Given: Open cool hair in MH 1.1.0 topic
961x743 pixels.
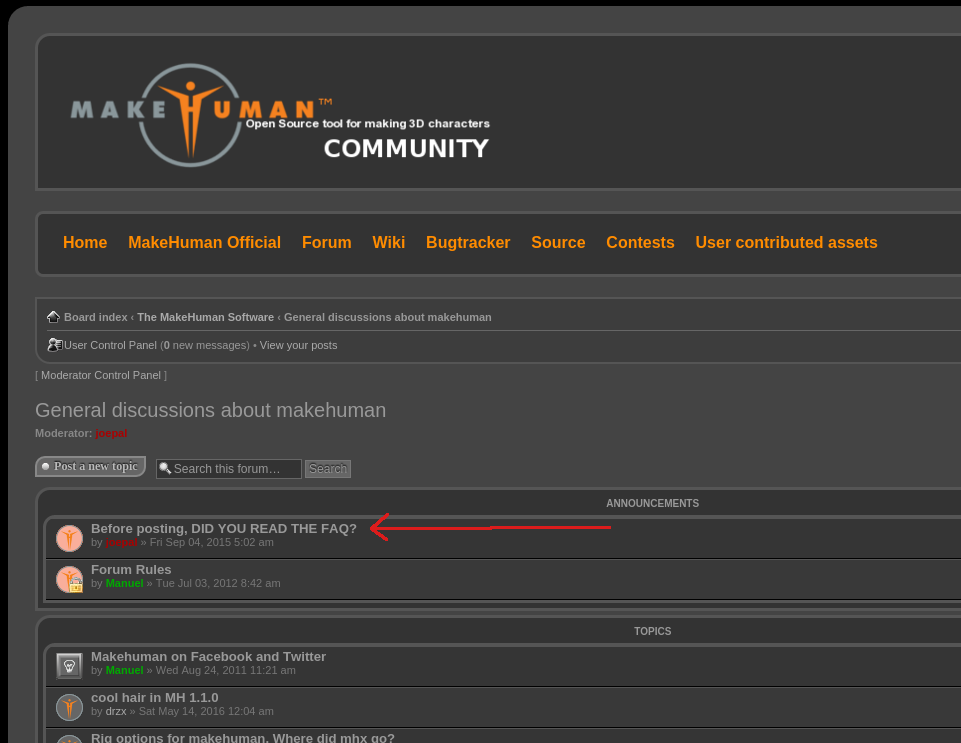Looking at the screenshot, I should (x=154, y=698).
